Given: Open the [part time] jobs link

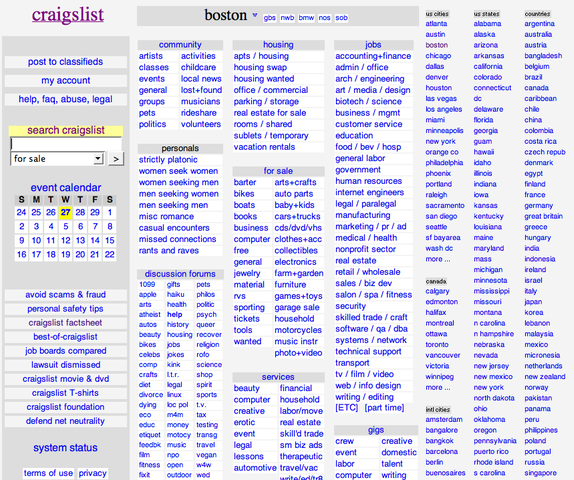Looking at the screenshot, I should click(384, 408).
